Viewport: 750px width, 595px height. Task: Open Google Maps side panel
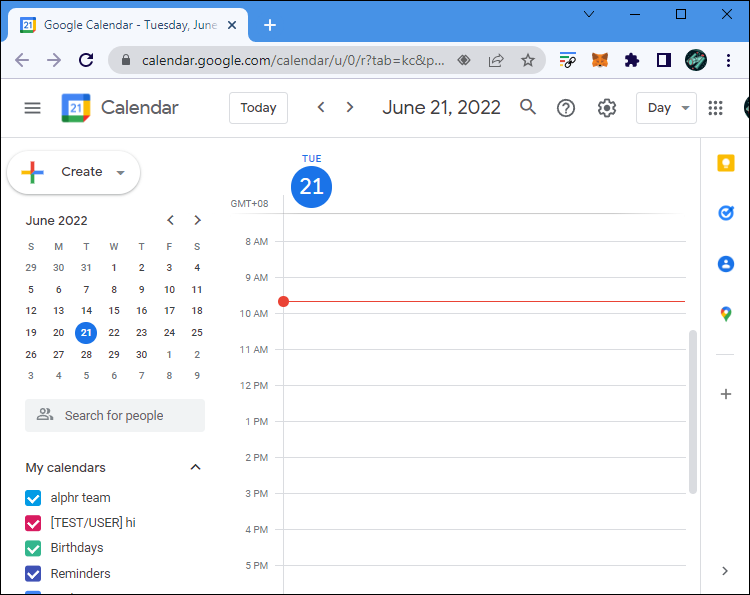coord(726,314)
